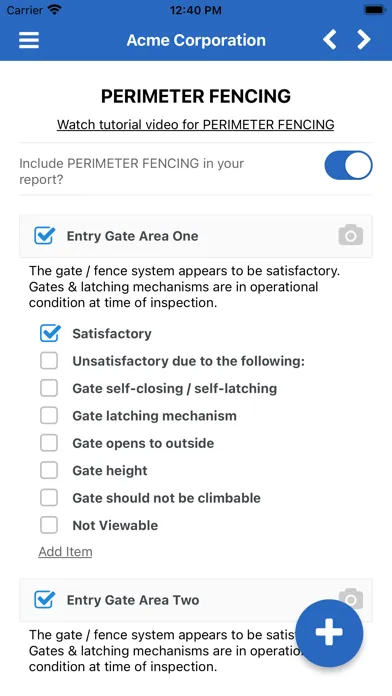392x696 pixels.
Task: Open the hamburger menu
Action: pos(29,40)
